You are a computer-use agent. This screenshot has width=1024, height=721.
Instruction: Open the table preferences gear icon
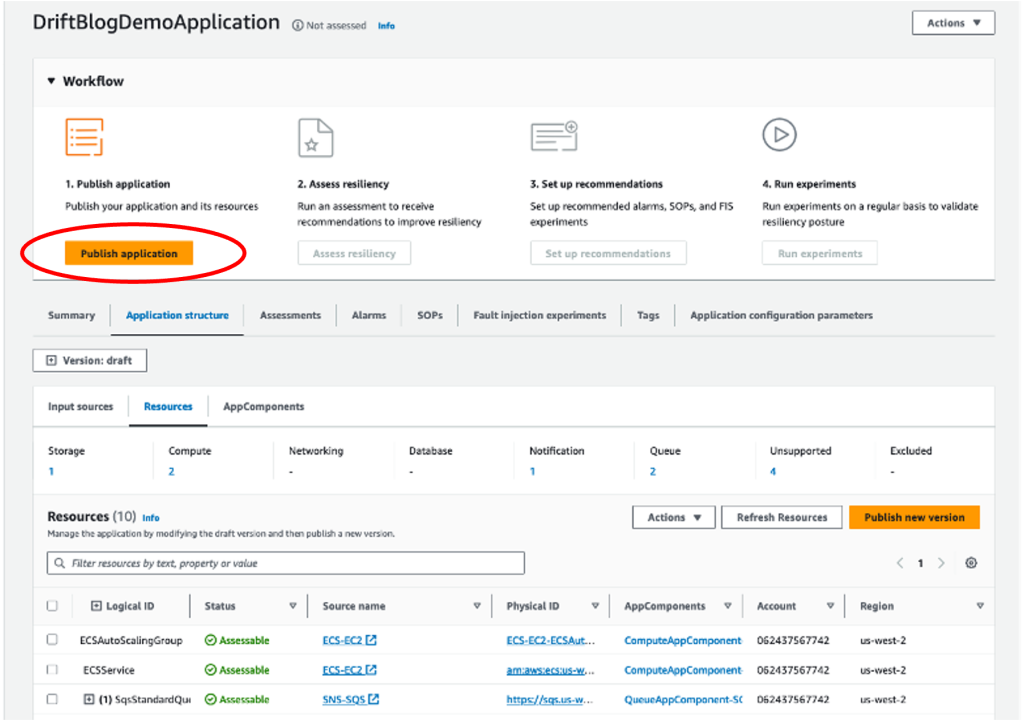971,563
